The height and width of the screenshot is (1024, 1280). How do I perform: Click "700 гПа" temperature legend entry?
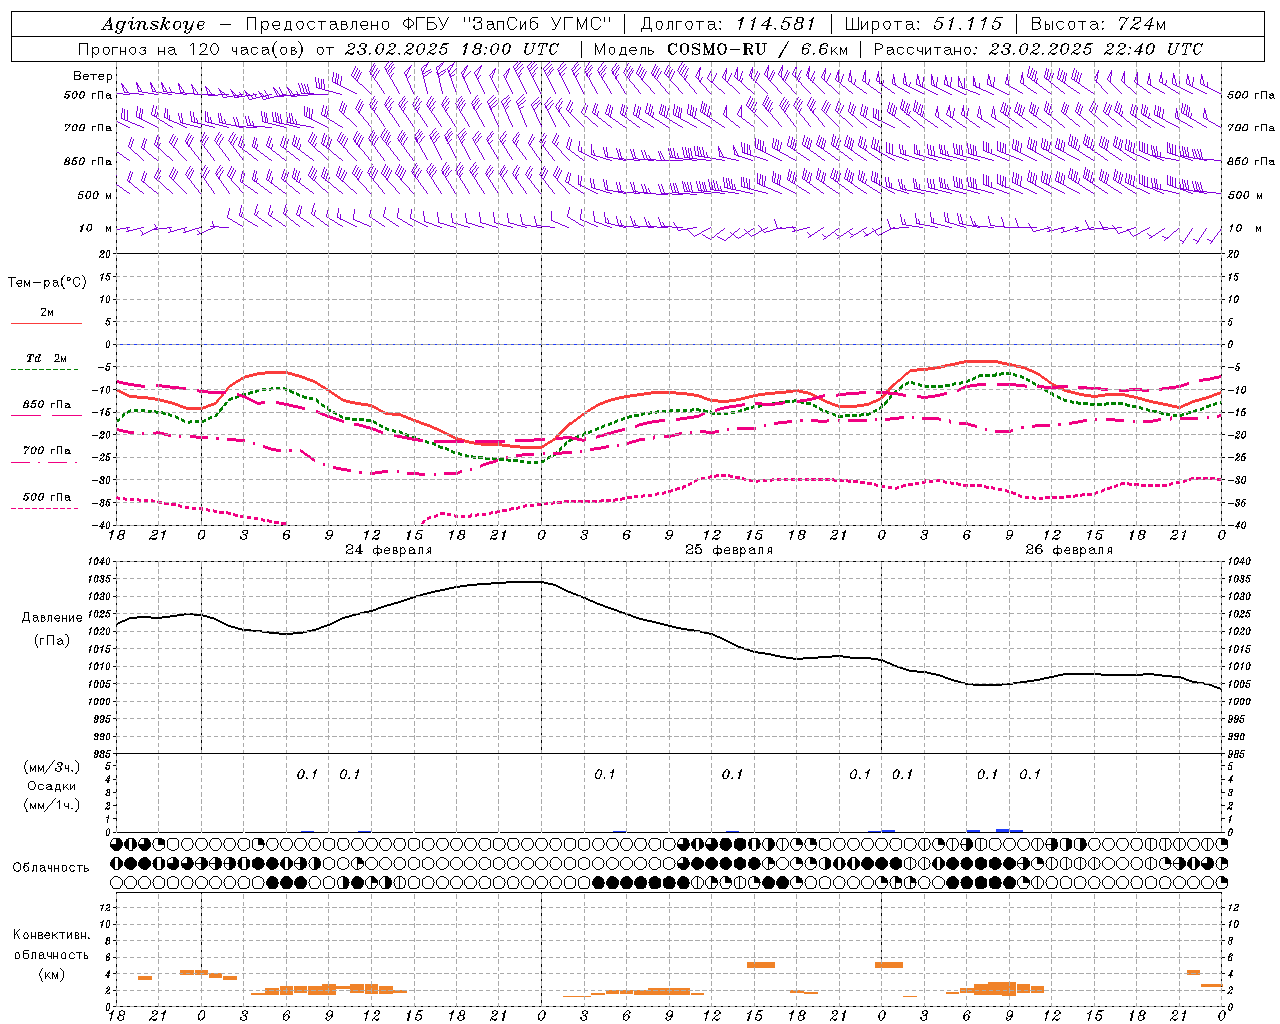click(x=46, y=450)
